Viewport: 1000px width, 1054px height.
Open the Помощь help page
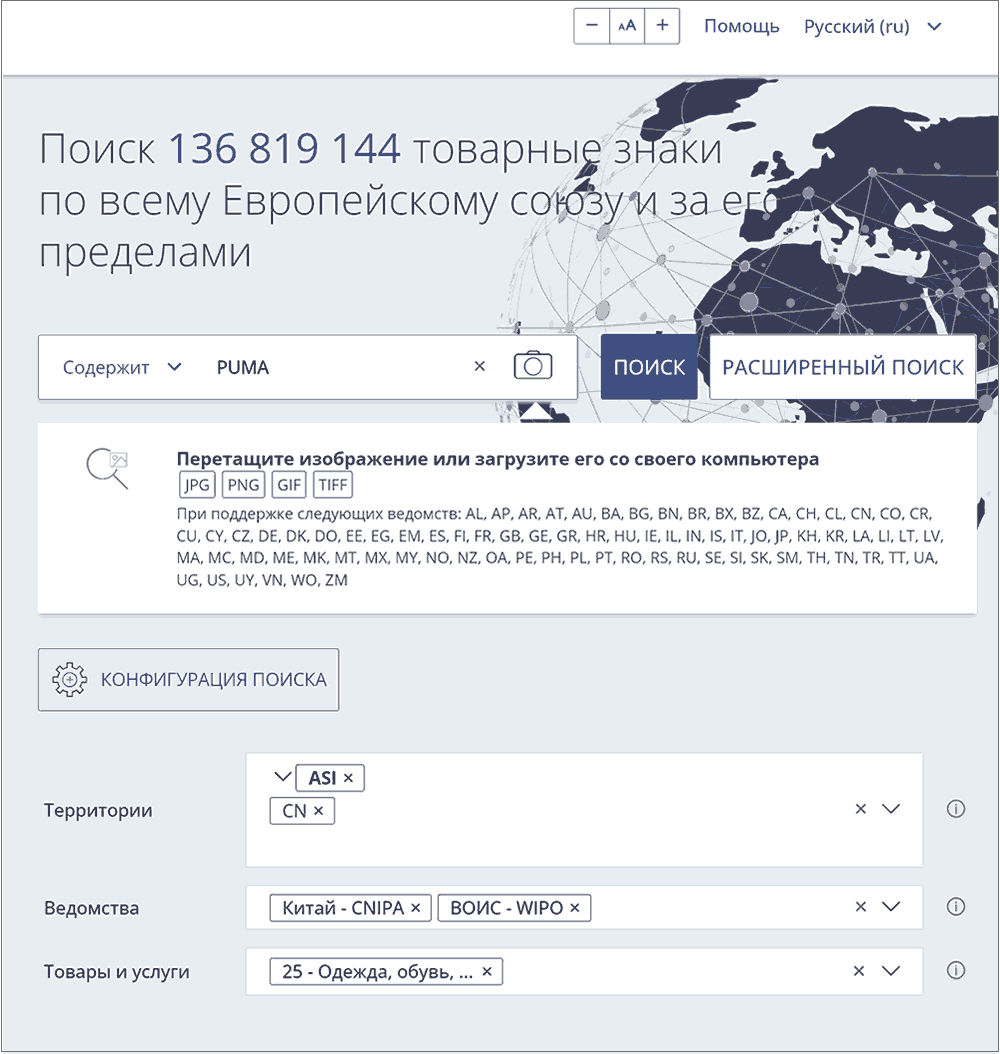click(x=742, y=26)
